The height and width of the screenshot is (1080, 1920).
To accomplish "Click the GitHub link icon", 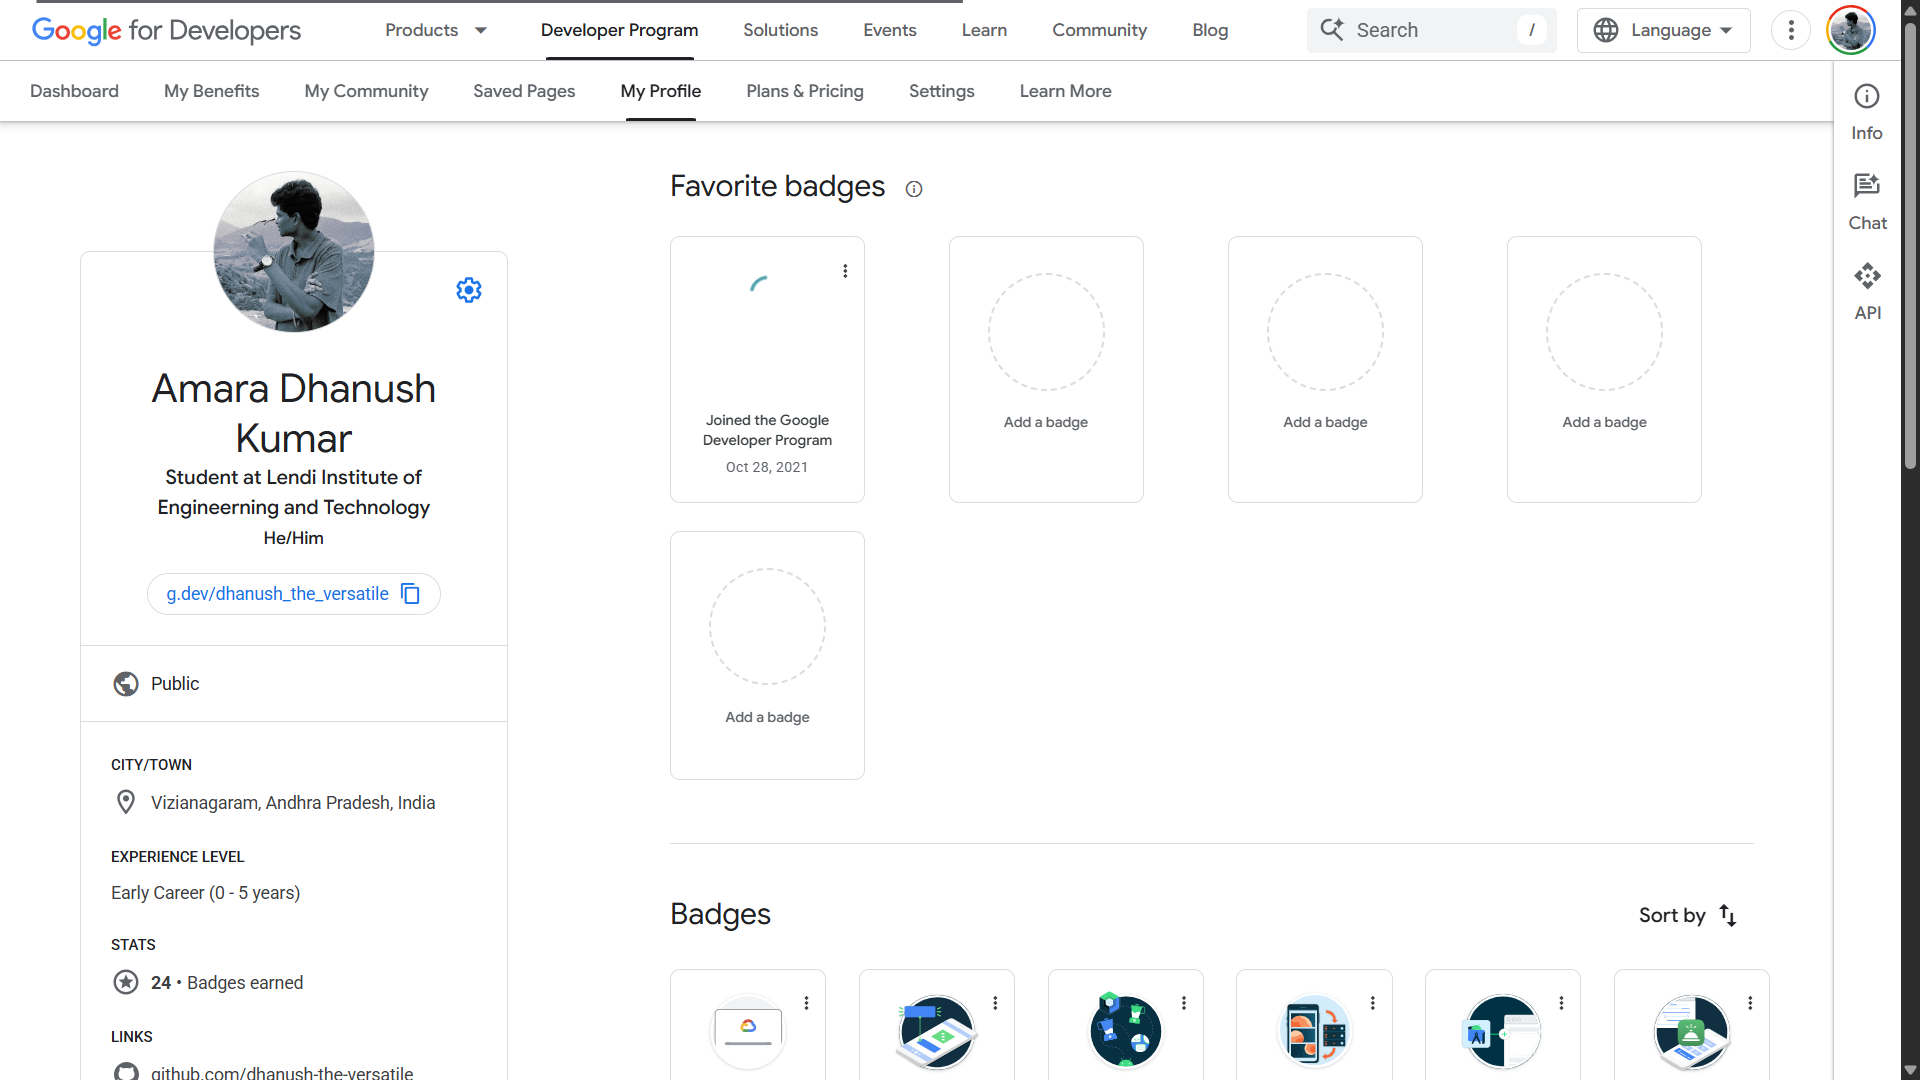I will tap(126, 1072).
